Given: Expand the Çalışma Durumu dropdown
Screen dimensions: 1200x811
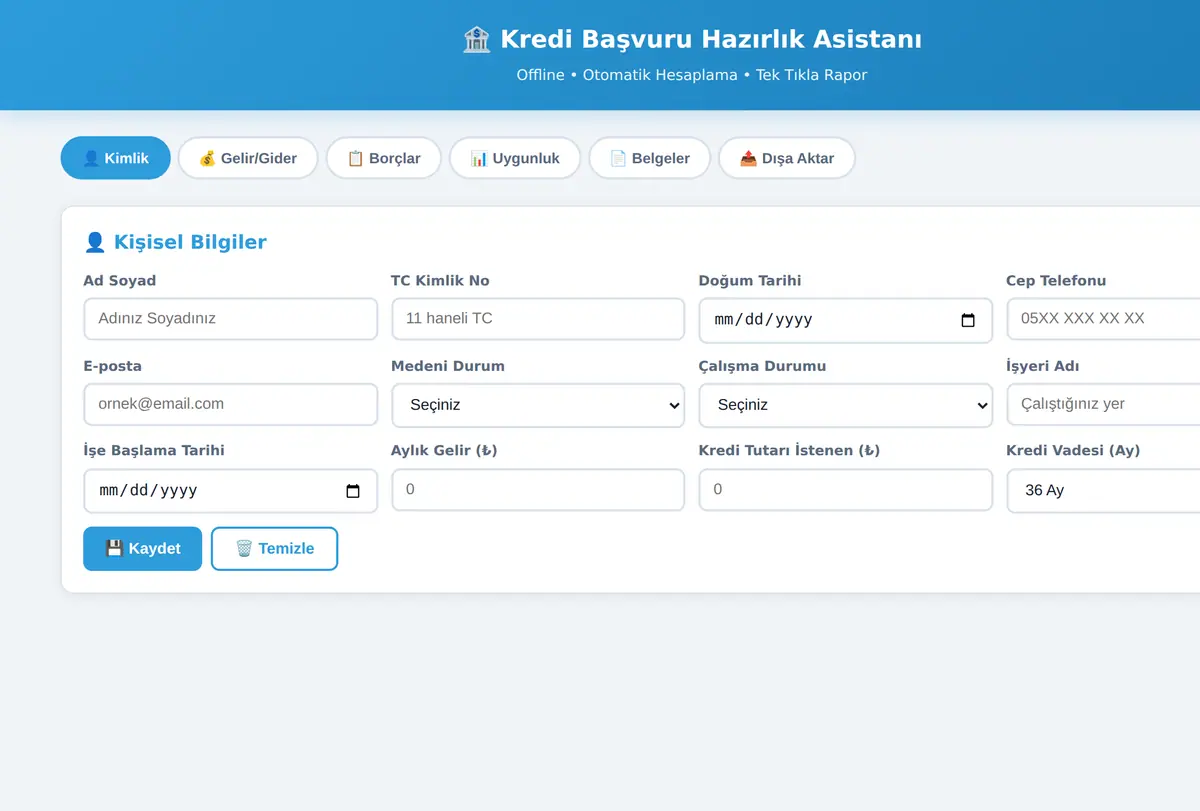Looking at the screenshot, I should tap(846, 405).
